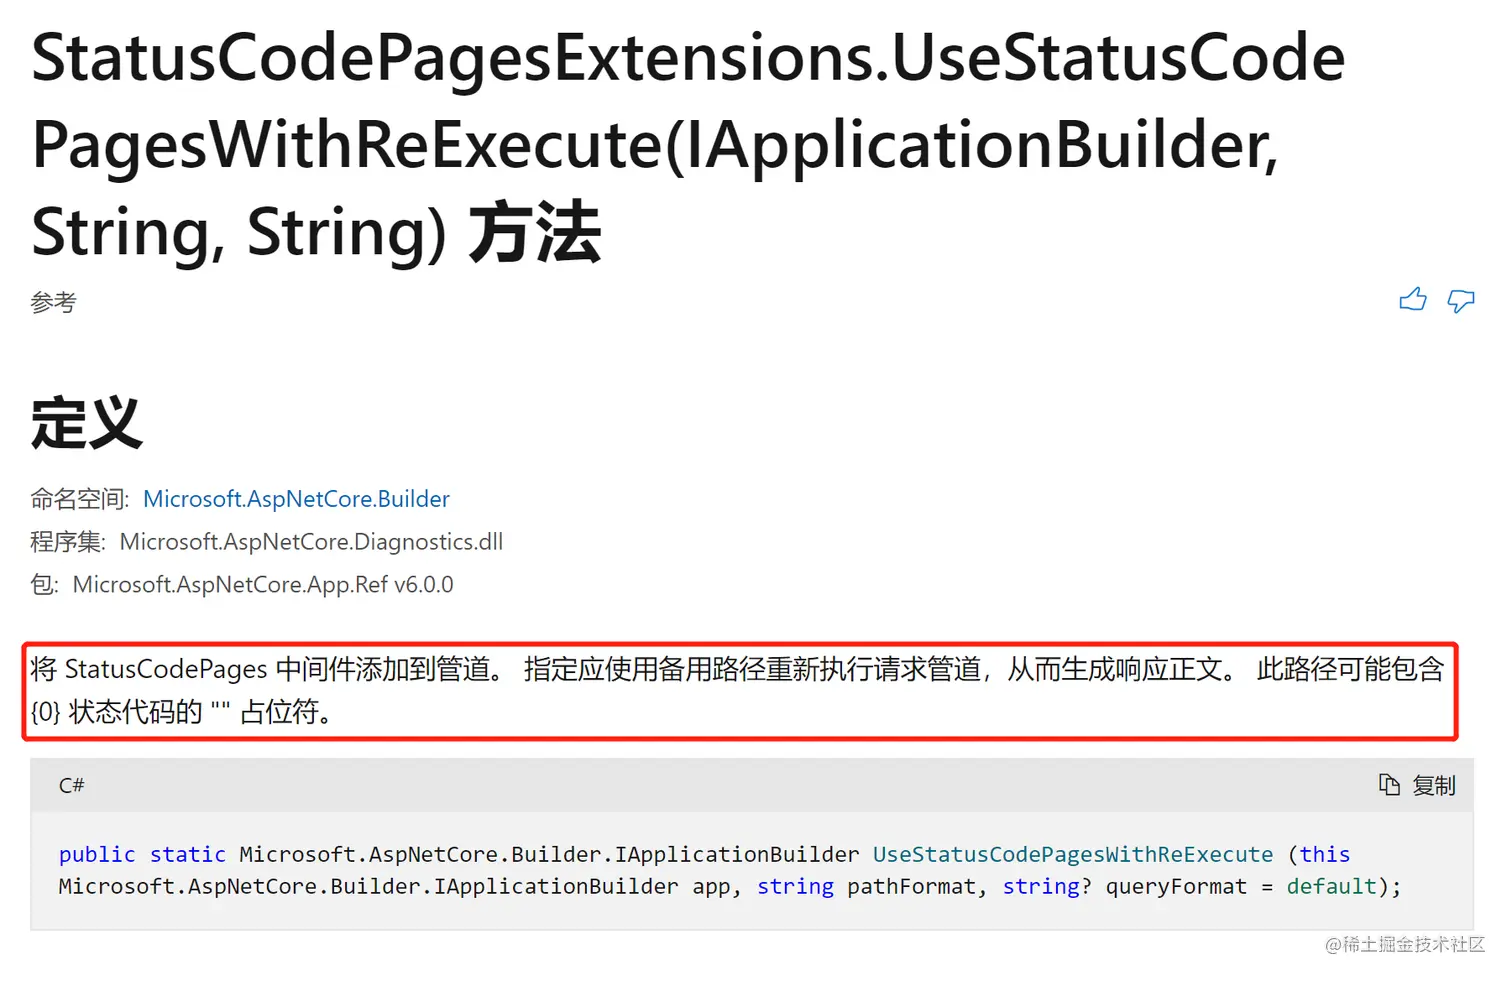Click the 命名空间 label

[x=80, y=499]
